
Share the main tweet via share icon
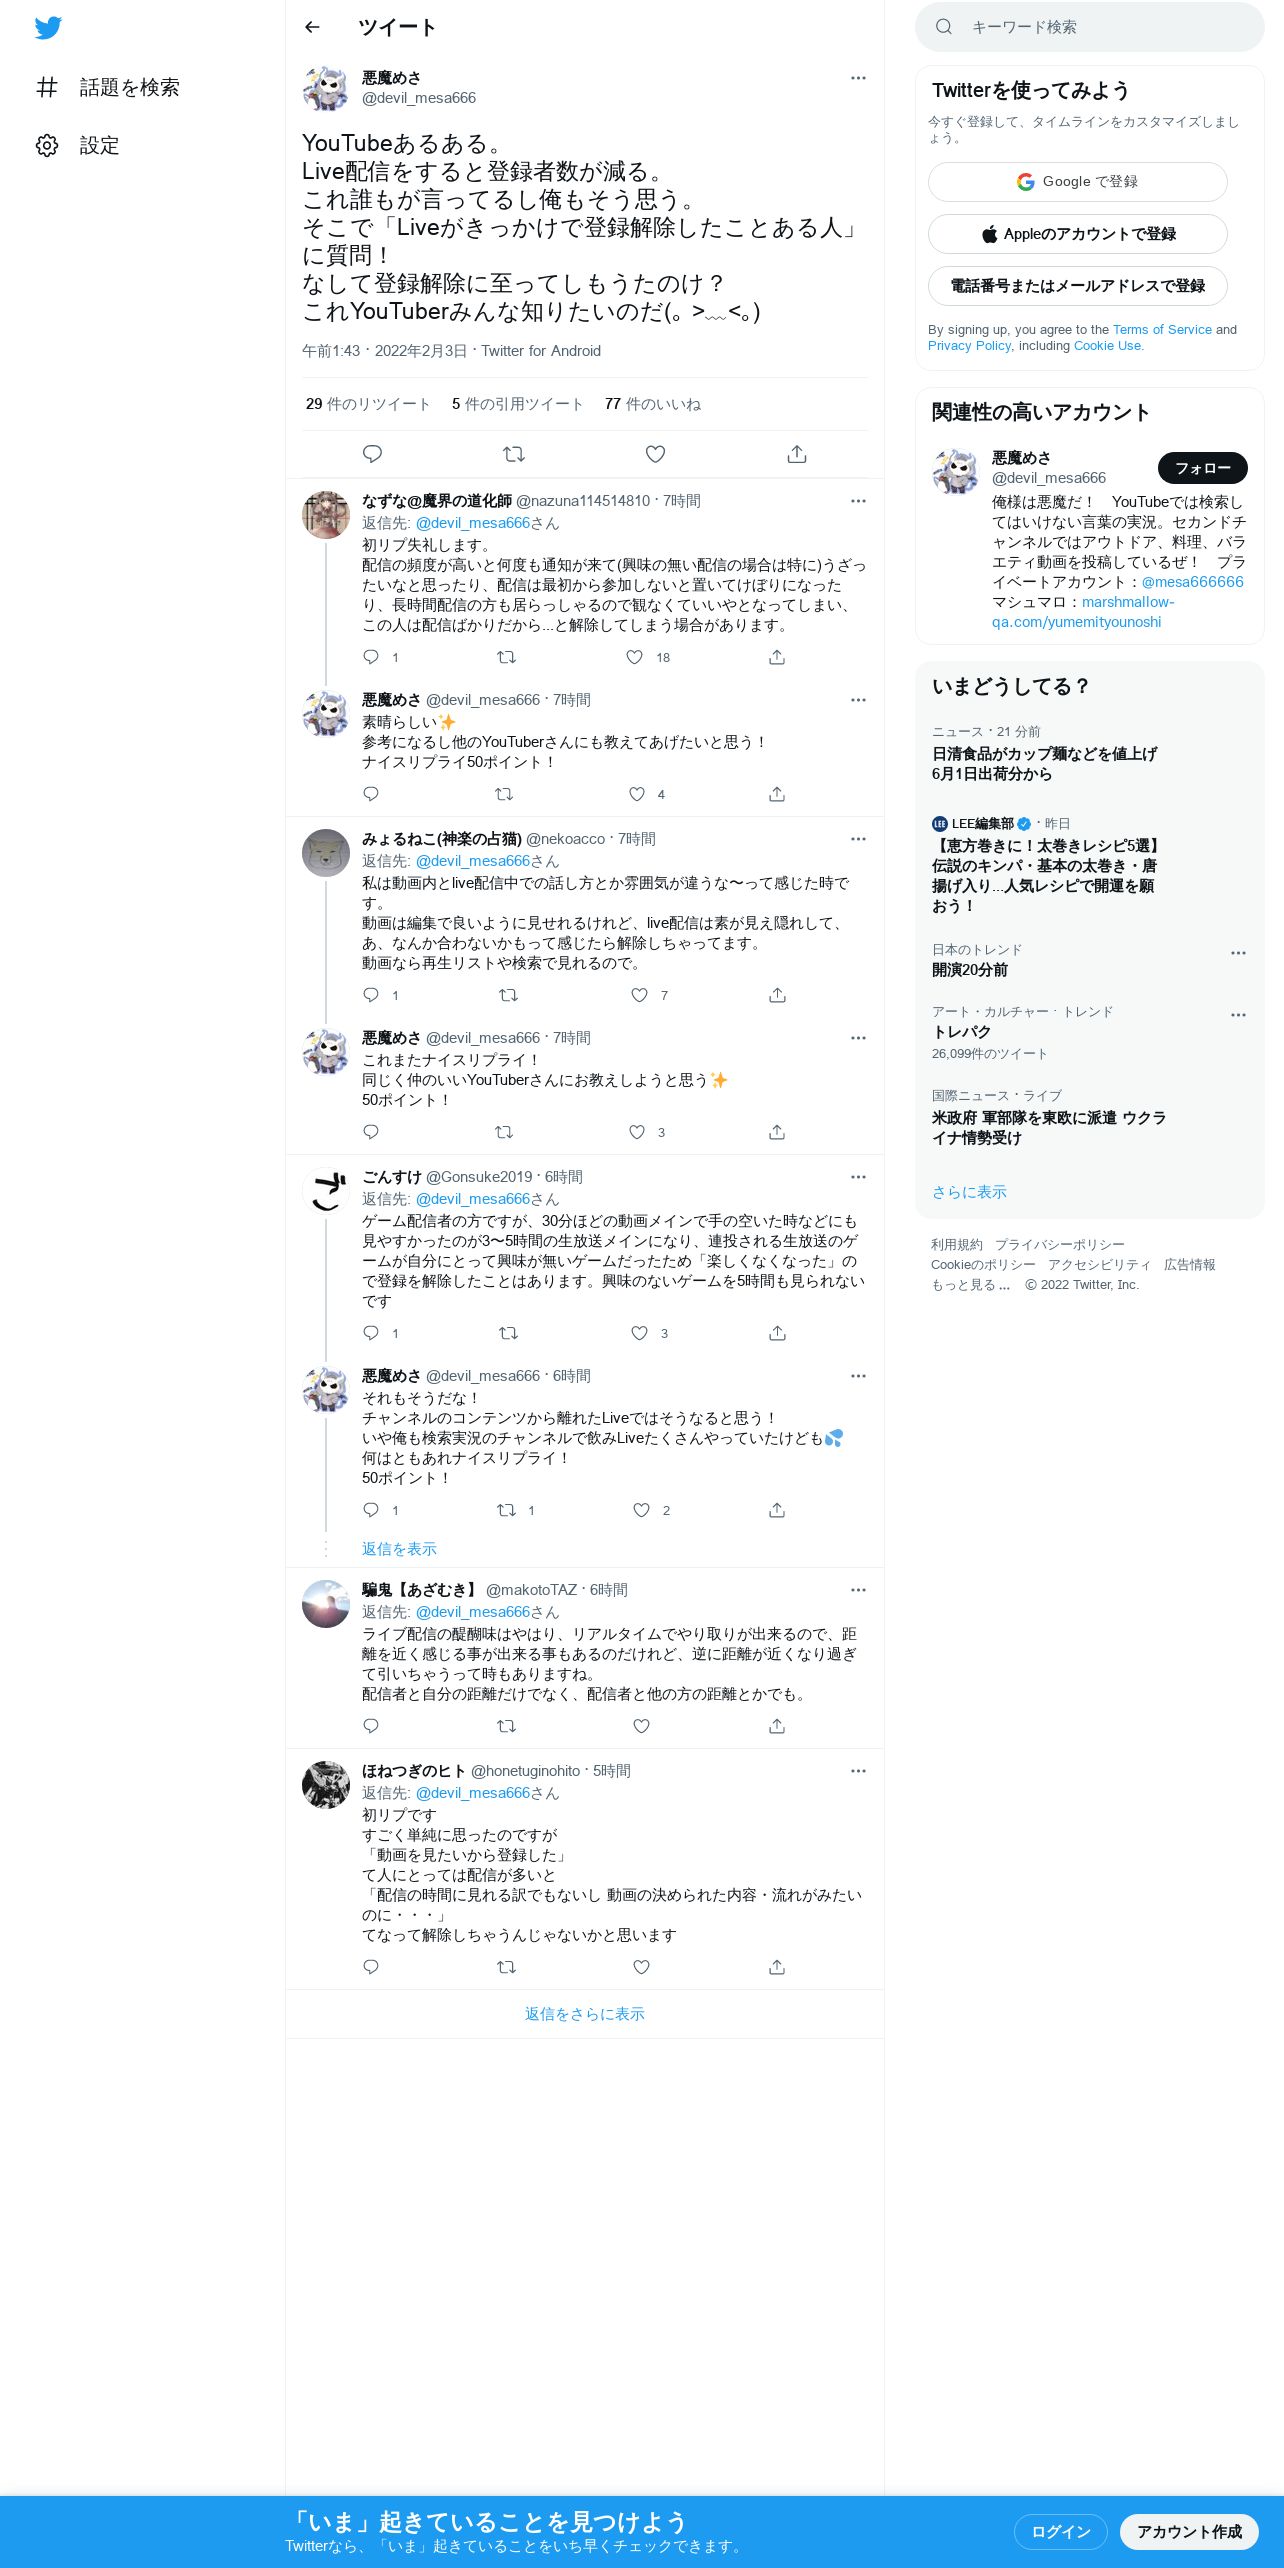pos(797,454)
